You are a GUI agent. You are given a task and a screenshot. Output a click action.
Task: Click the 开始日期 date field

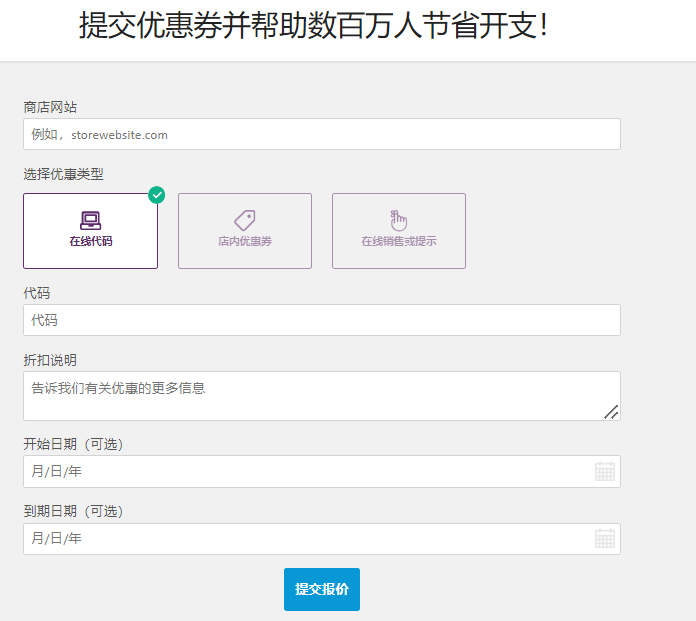coord(322,471)
